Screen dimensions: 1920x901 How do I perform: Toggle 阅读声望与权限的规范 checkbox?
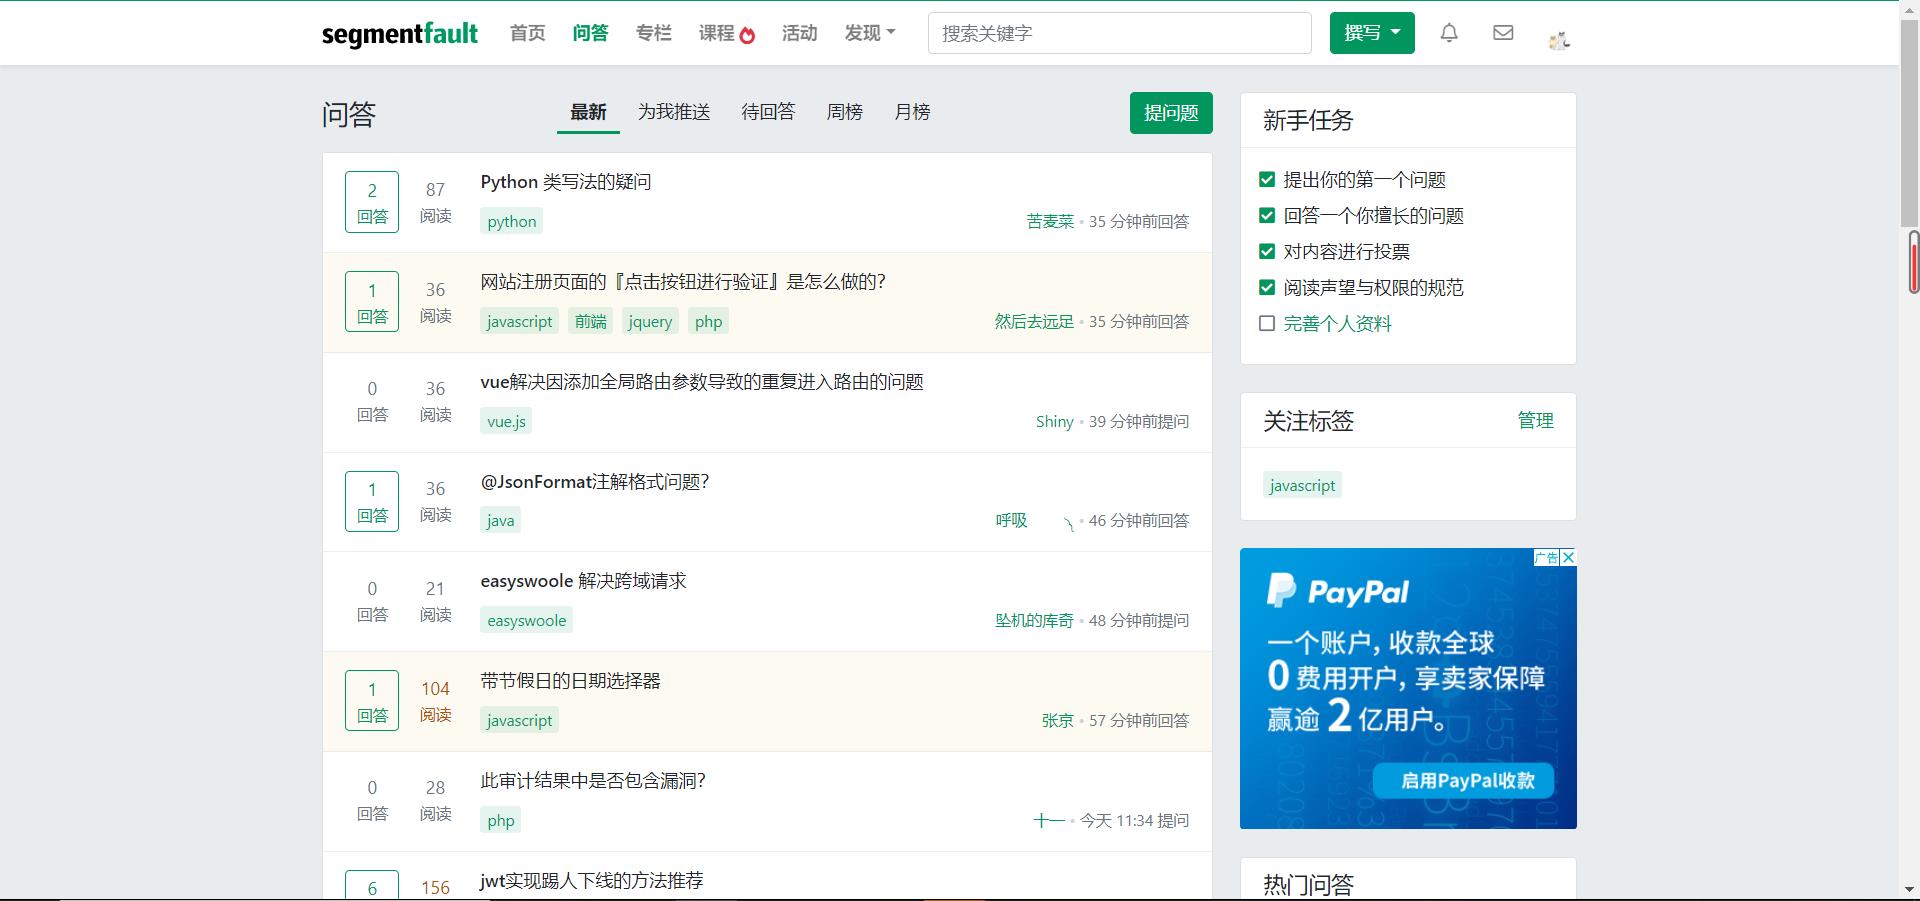(x=1266, y=288)
